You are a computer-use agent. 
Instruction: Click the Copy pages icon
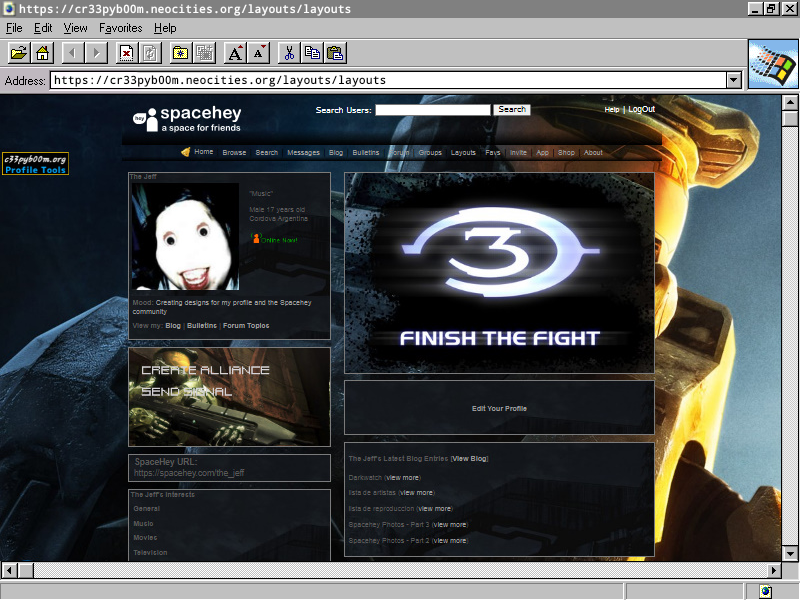pyautogui.click(x=312, y=53)
